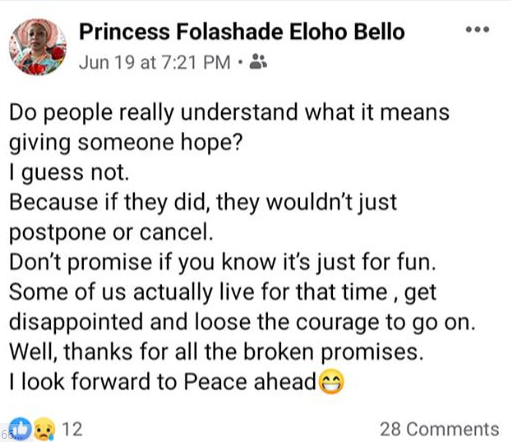Open the three-dot post options menu
Image resolution: width=511 pixels, height=442 pixels.
coord(477,30)
